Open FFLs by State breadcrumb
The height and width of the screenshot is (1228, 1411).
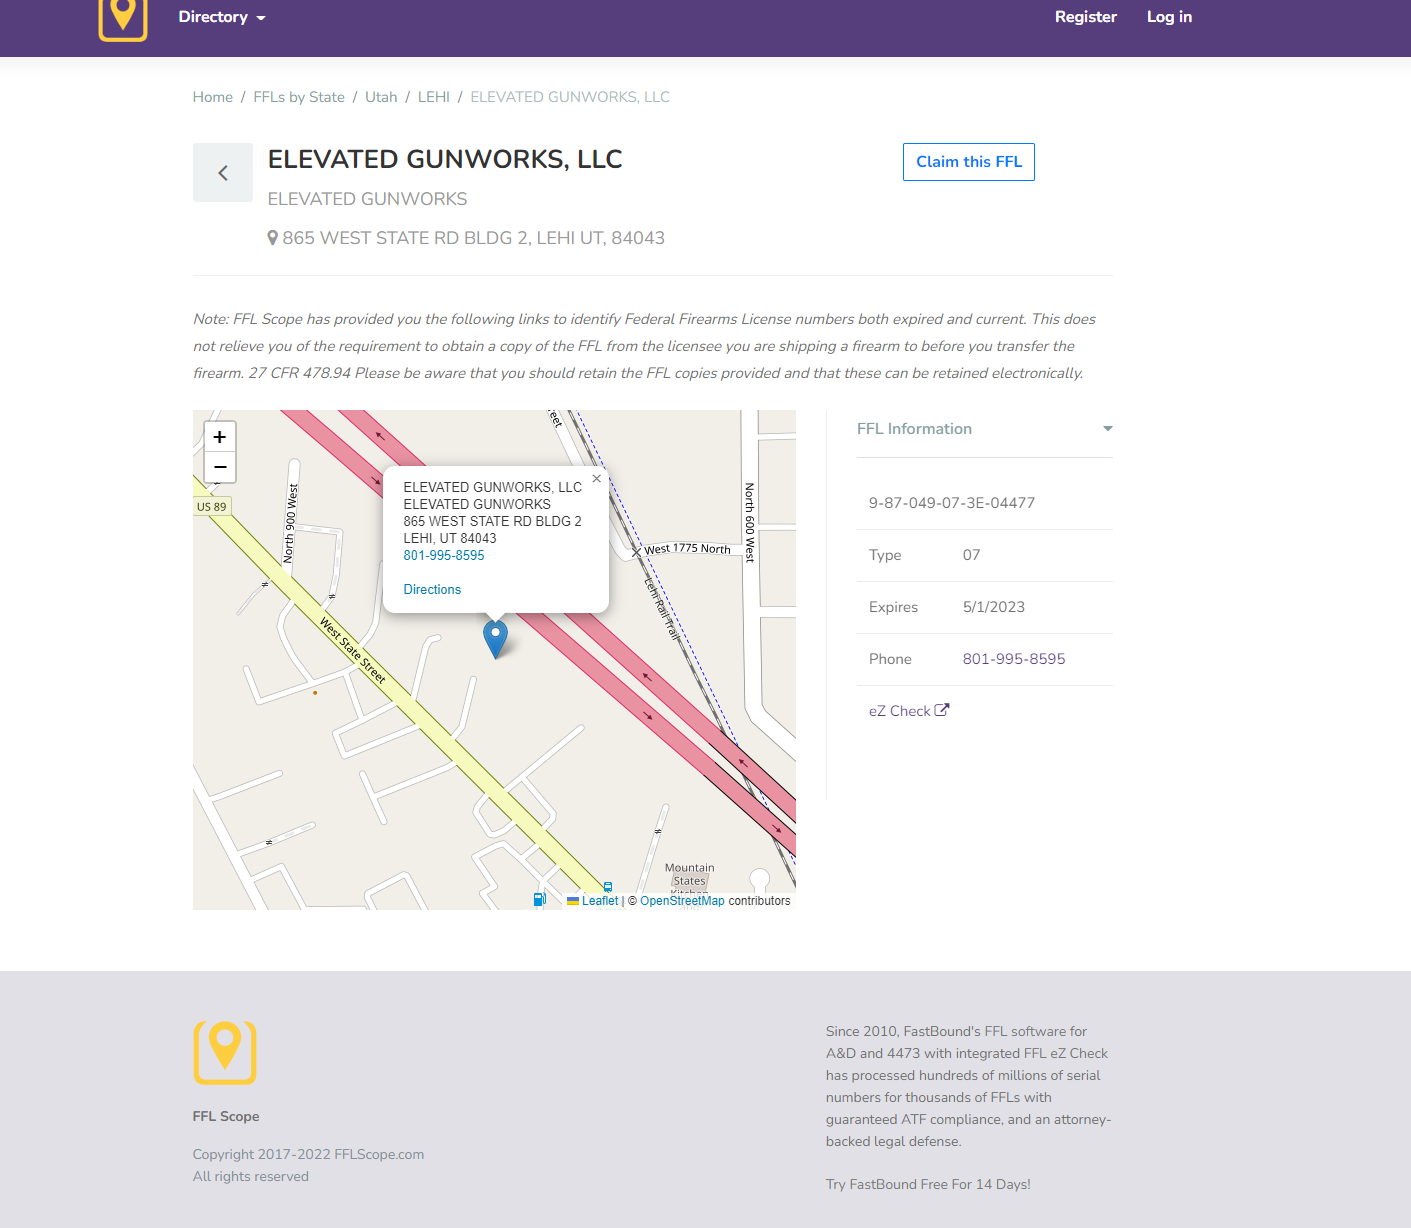click(x=299, y=97)
